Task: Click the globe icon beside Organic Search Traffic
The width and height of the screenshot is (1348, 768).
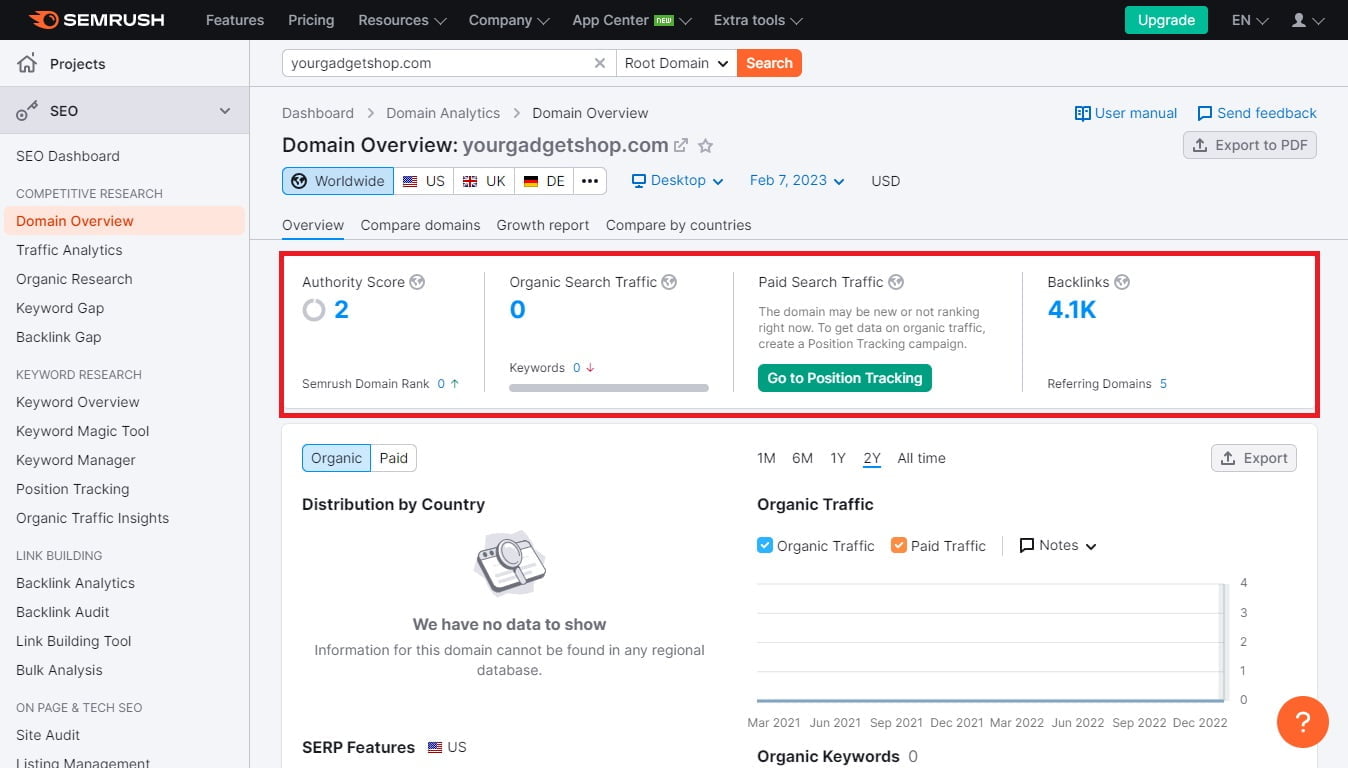Action: [669, 282]
